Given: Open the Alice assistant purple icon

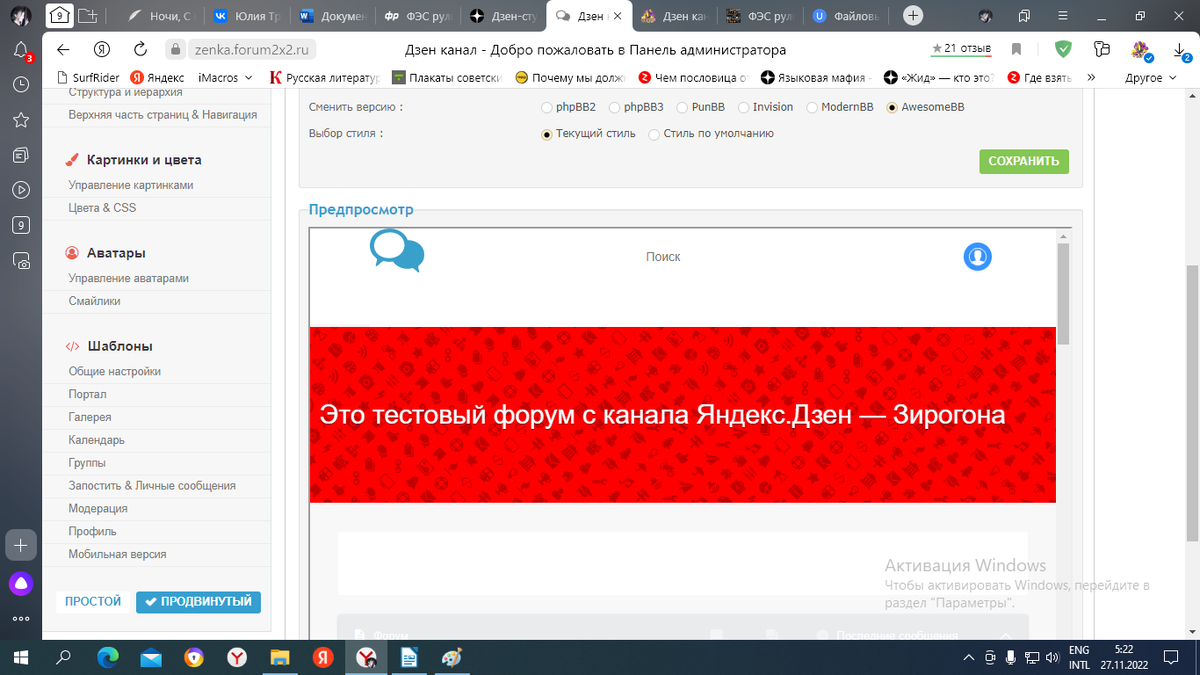Looking at the screenshot, I should pos(21,582).
